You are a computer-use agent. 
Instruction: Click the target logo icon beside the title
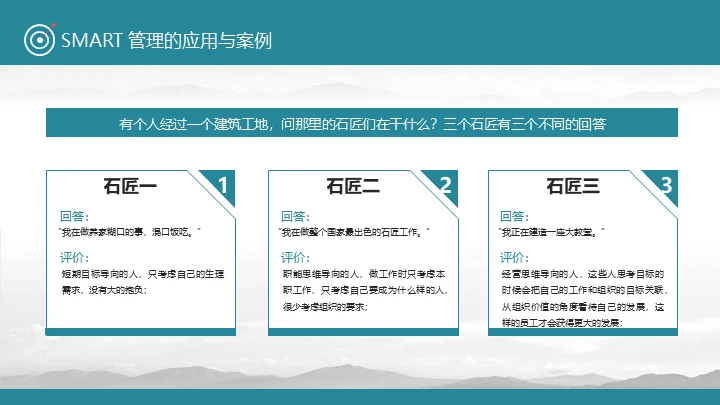pyautogui.click(x=39, y=40)
